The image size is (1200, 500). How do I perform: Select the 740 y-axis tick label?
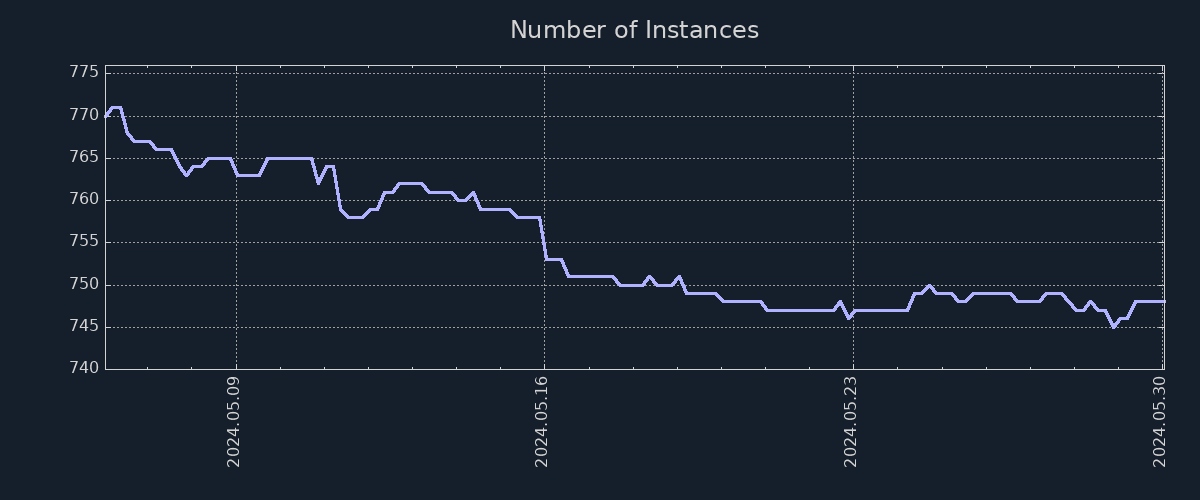coord(84,369)
